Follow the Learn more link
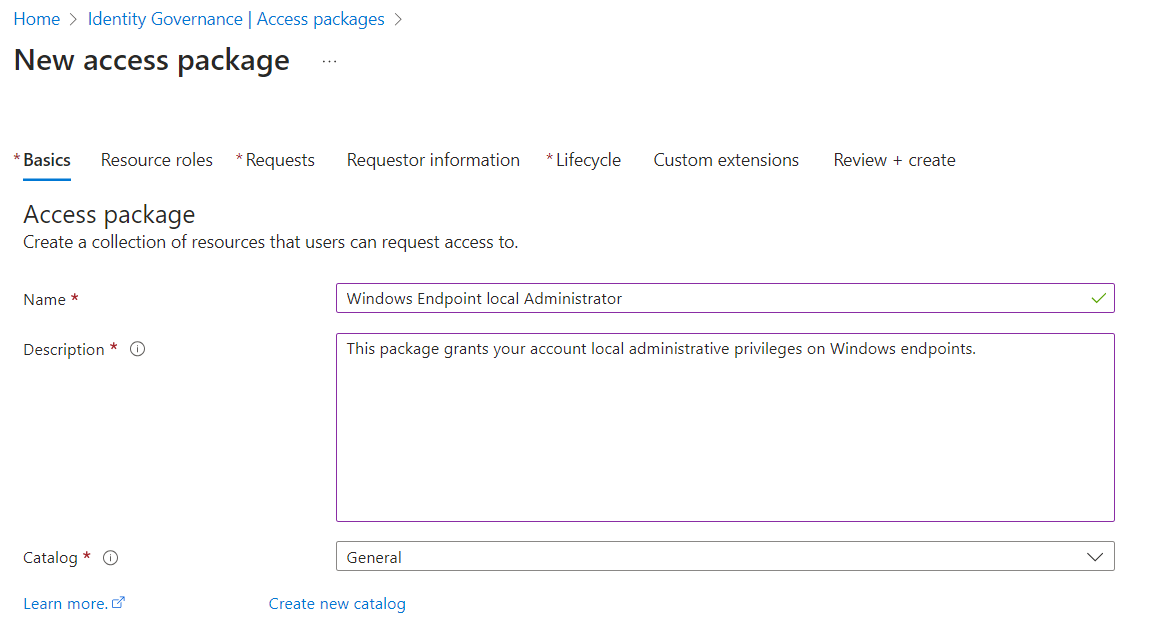This screenshot has width=1152, height=631. pyautogui.click(x=65, y=604)
